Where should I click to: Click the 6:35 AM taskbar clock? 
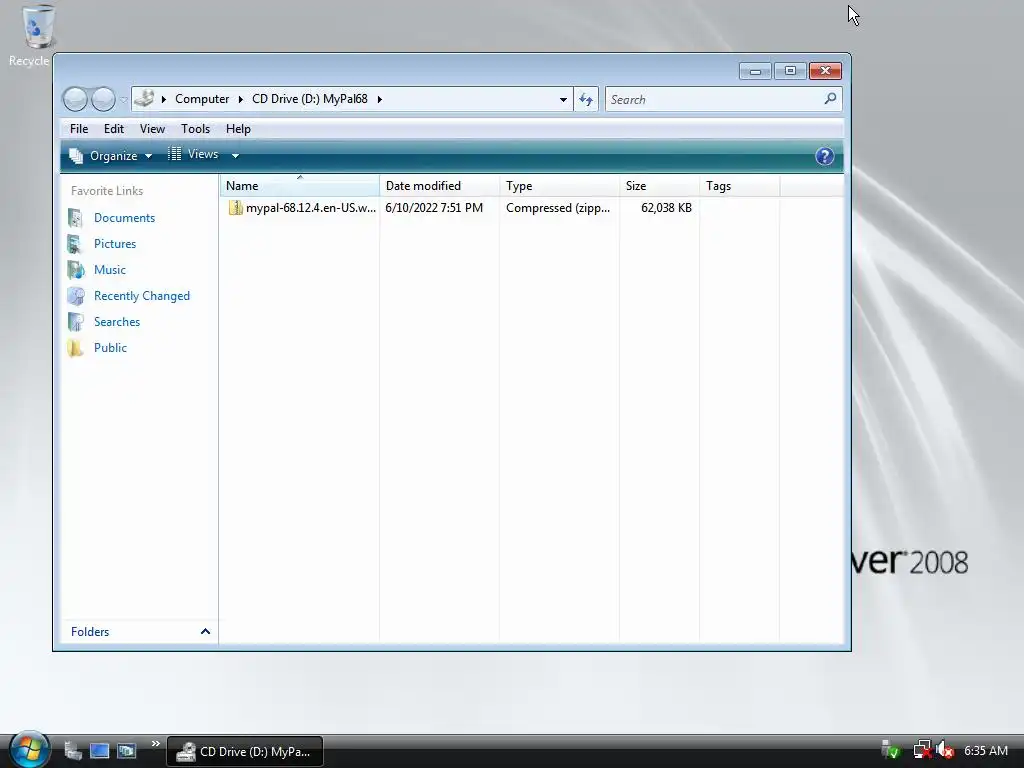(985, 750)
